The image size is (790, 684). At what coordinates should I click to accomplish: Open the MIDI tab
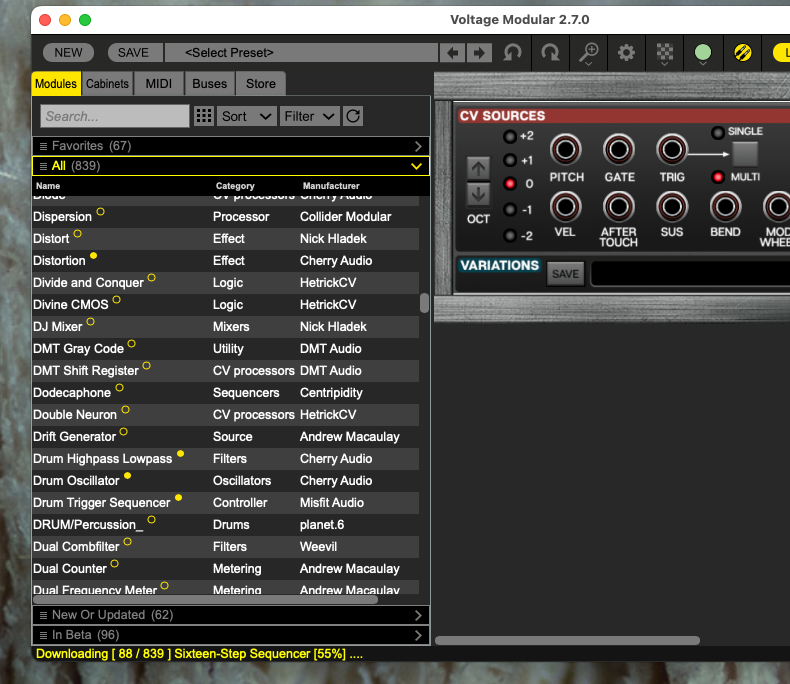click(159, 84)
